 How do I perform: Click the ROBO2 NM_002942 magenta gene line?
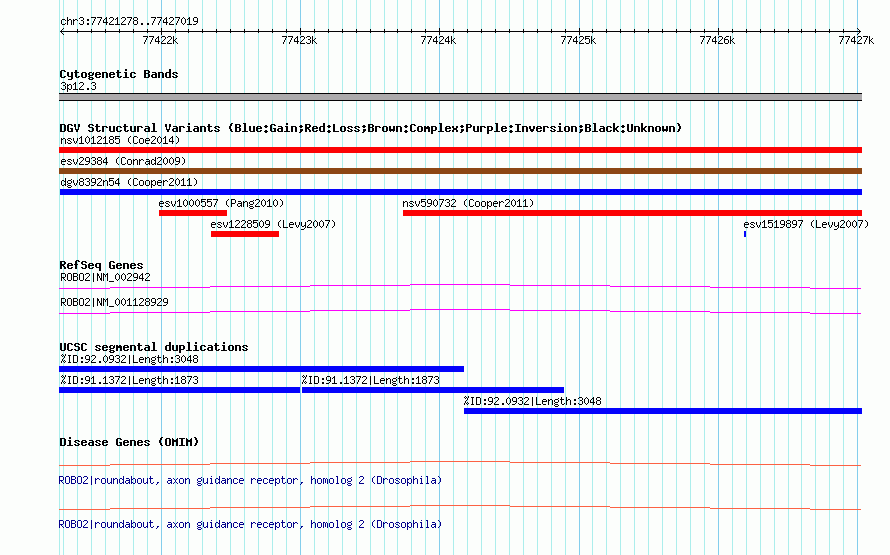pos(460,286)
